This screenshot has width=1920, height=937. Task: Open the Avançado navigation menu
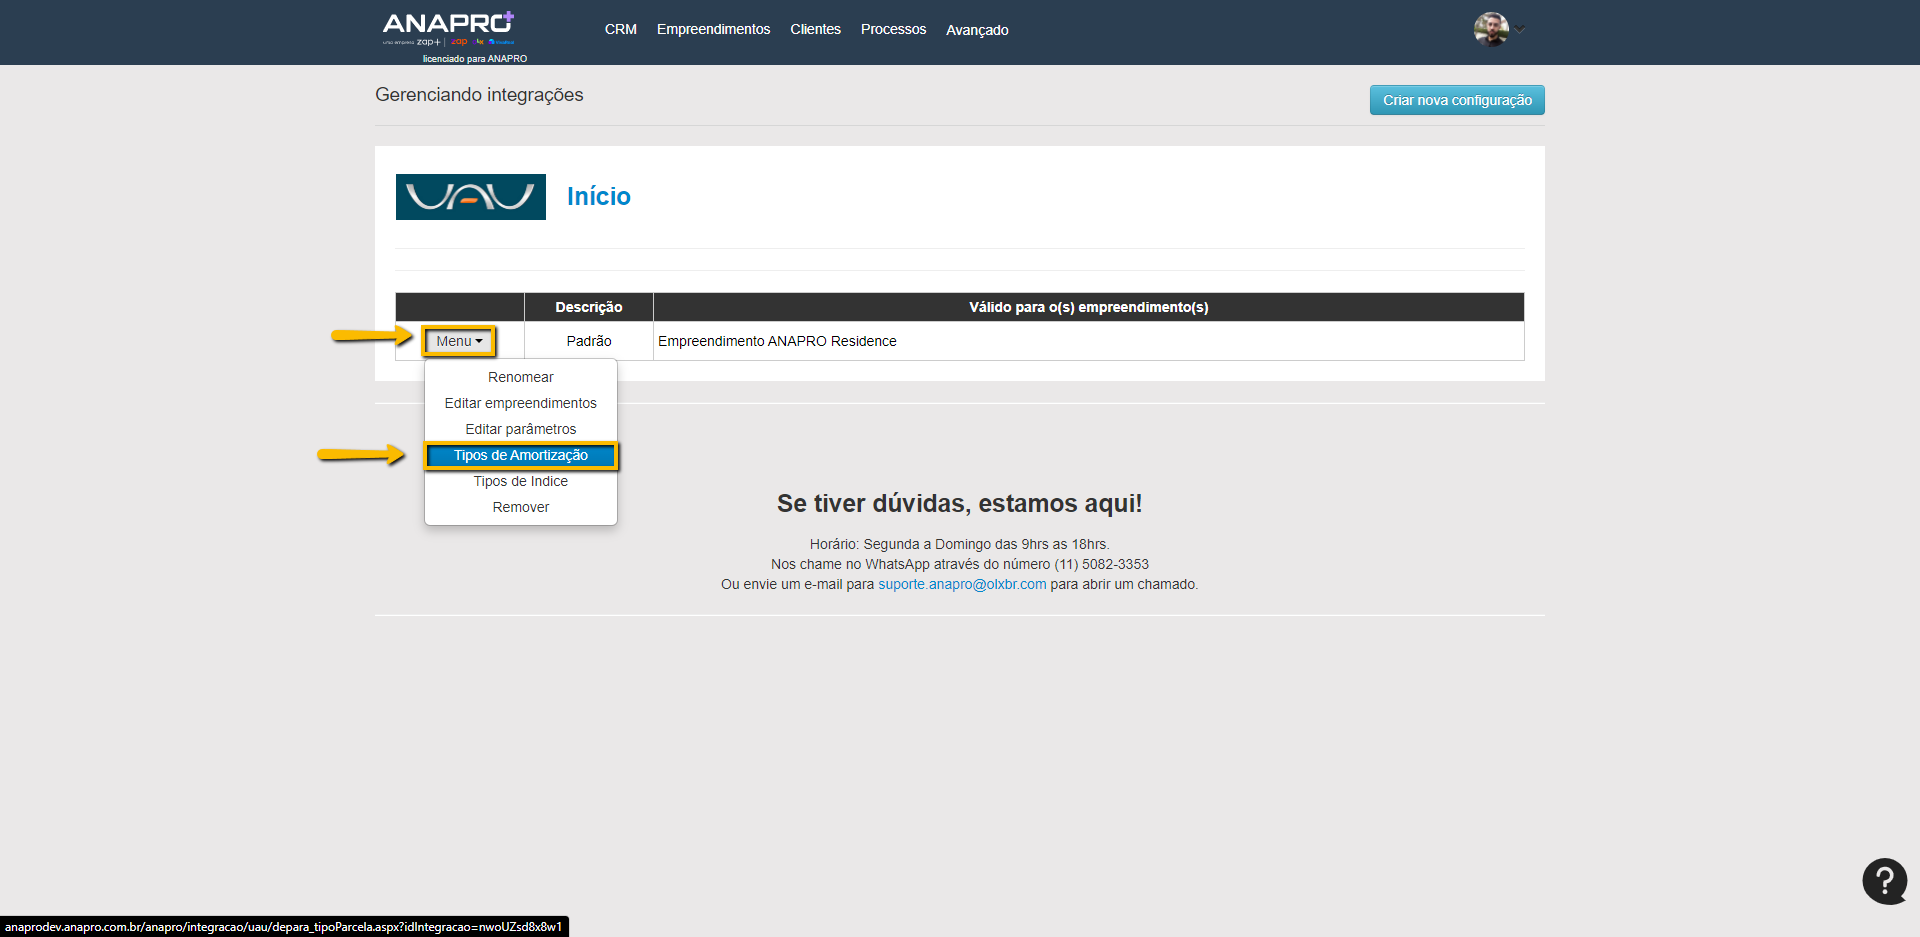(x=977, y=30)
